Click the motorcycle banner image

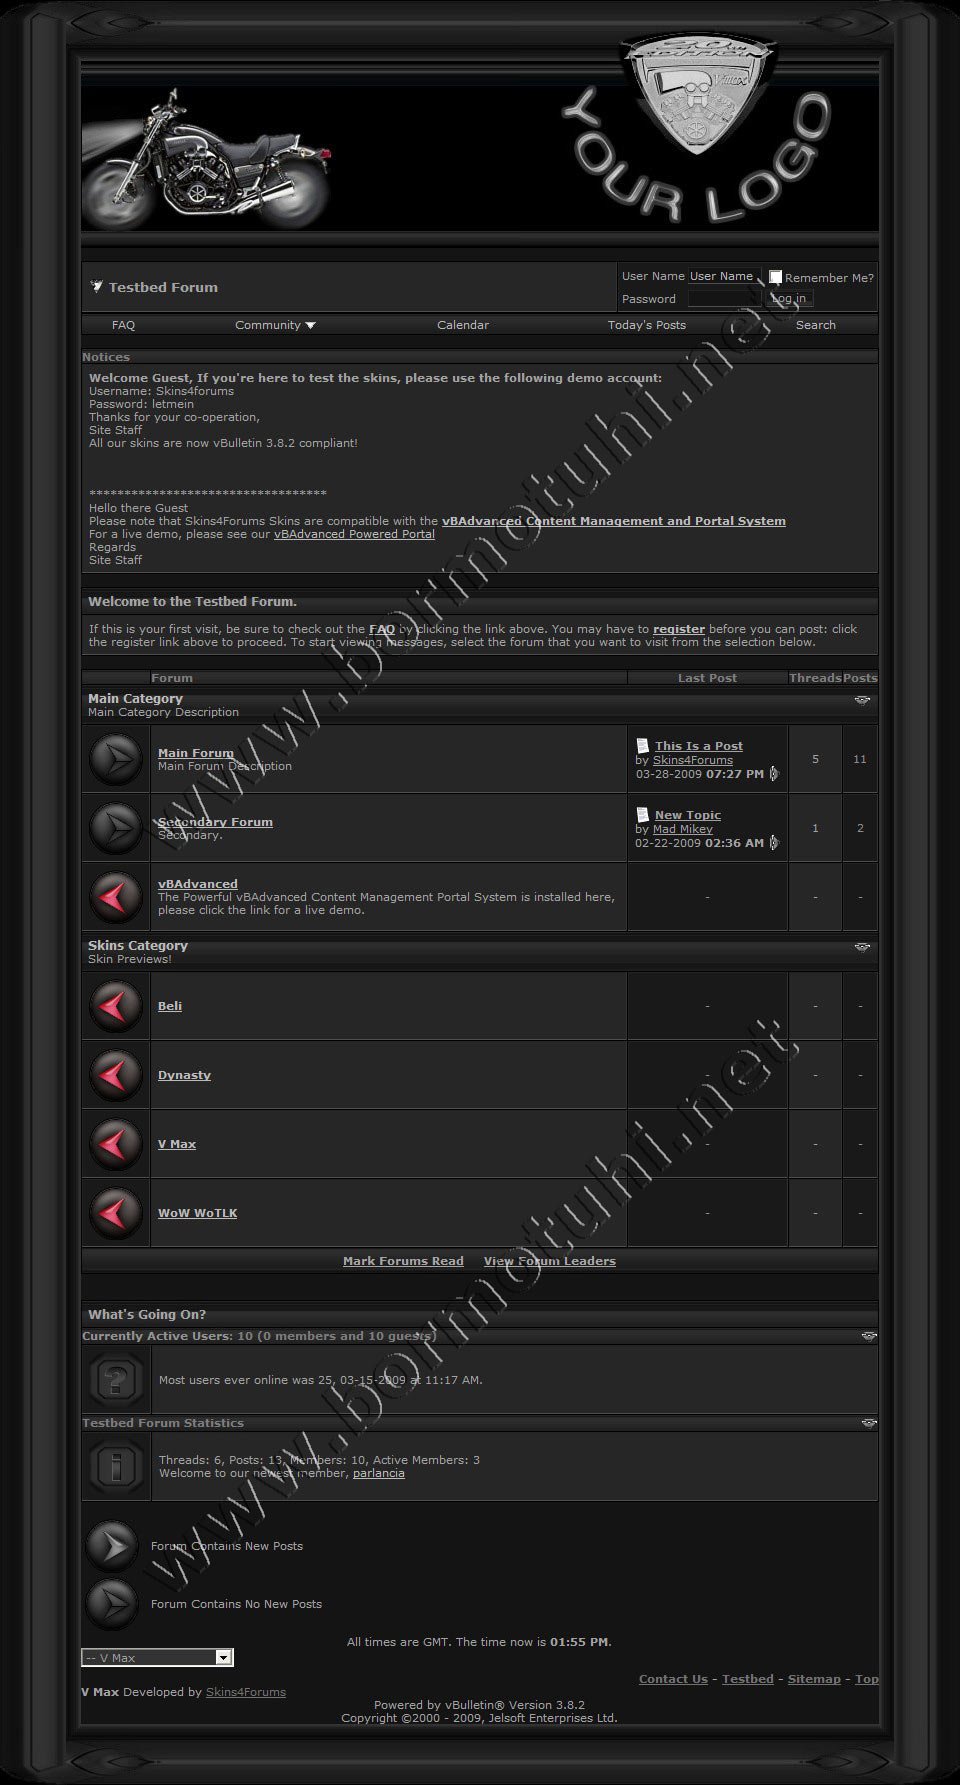205,158
